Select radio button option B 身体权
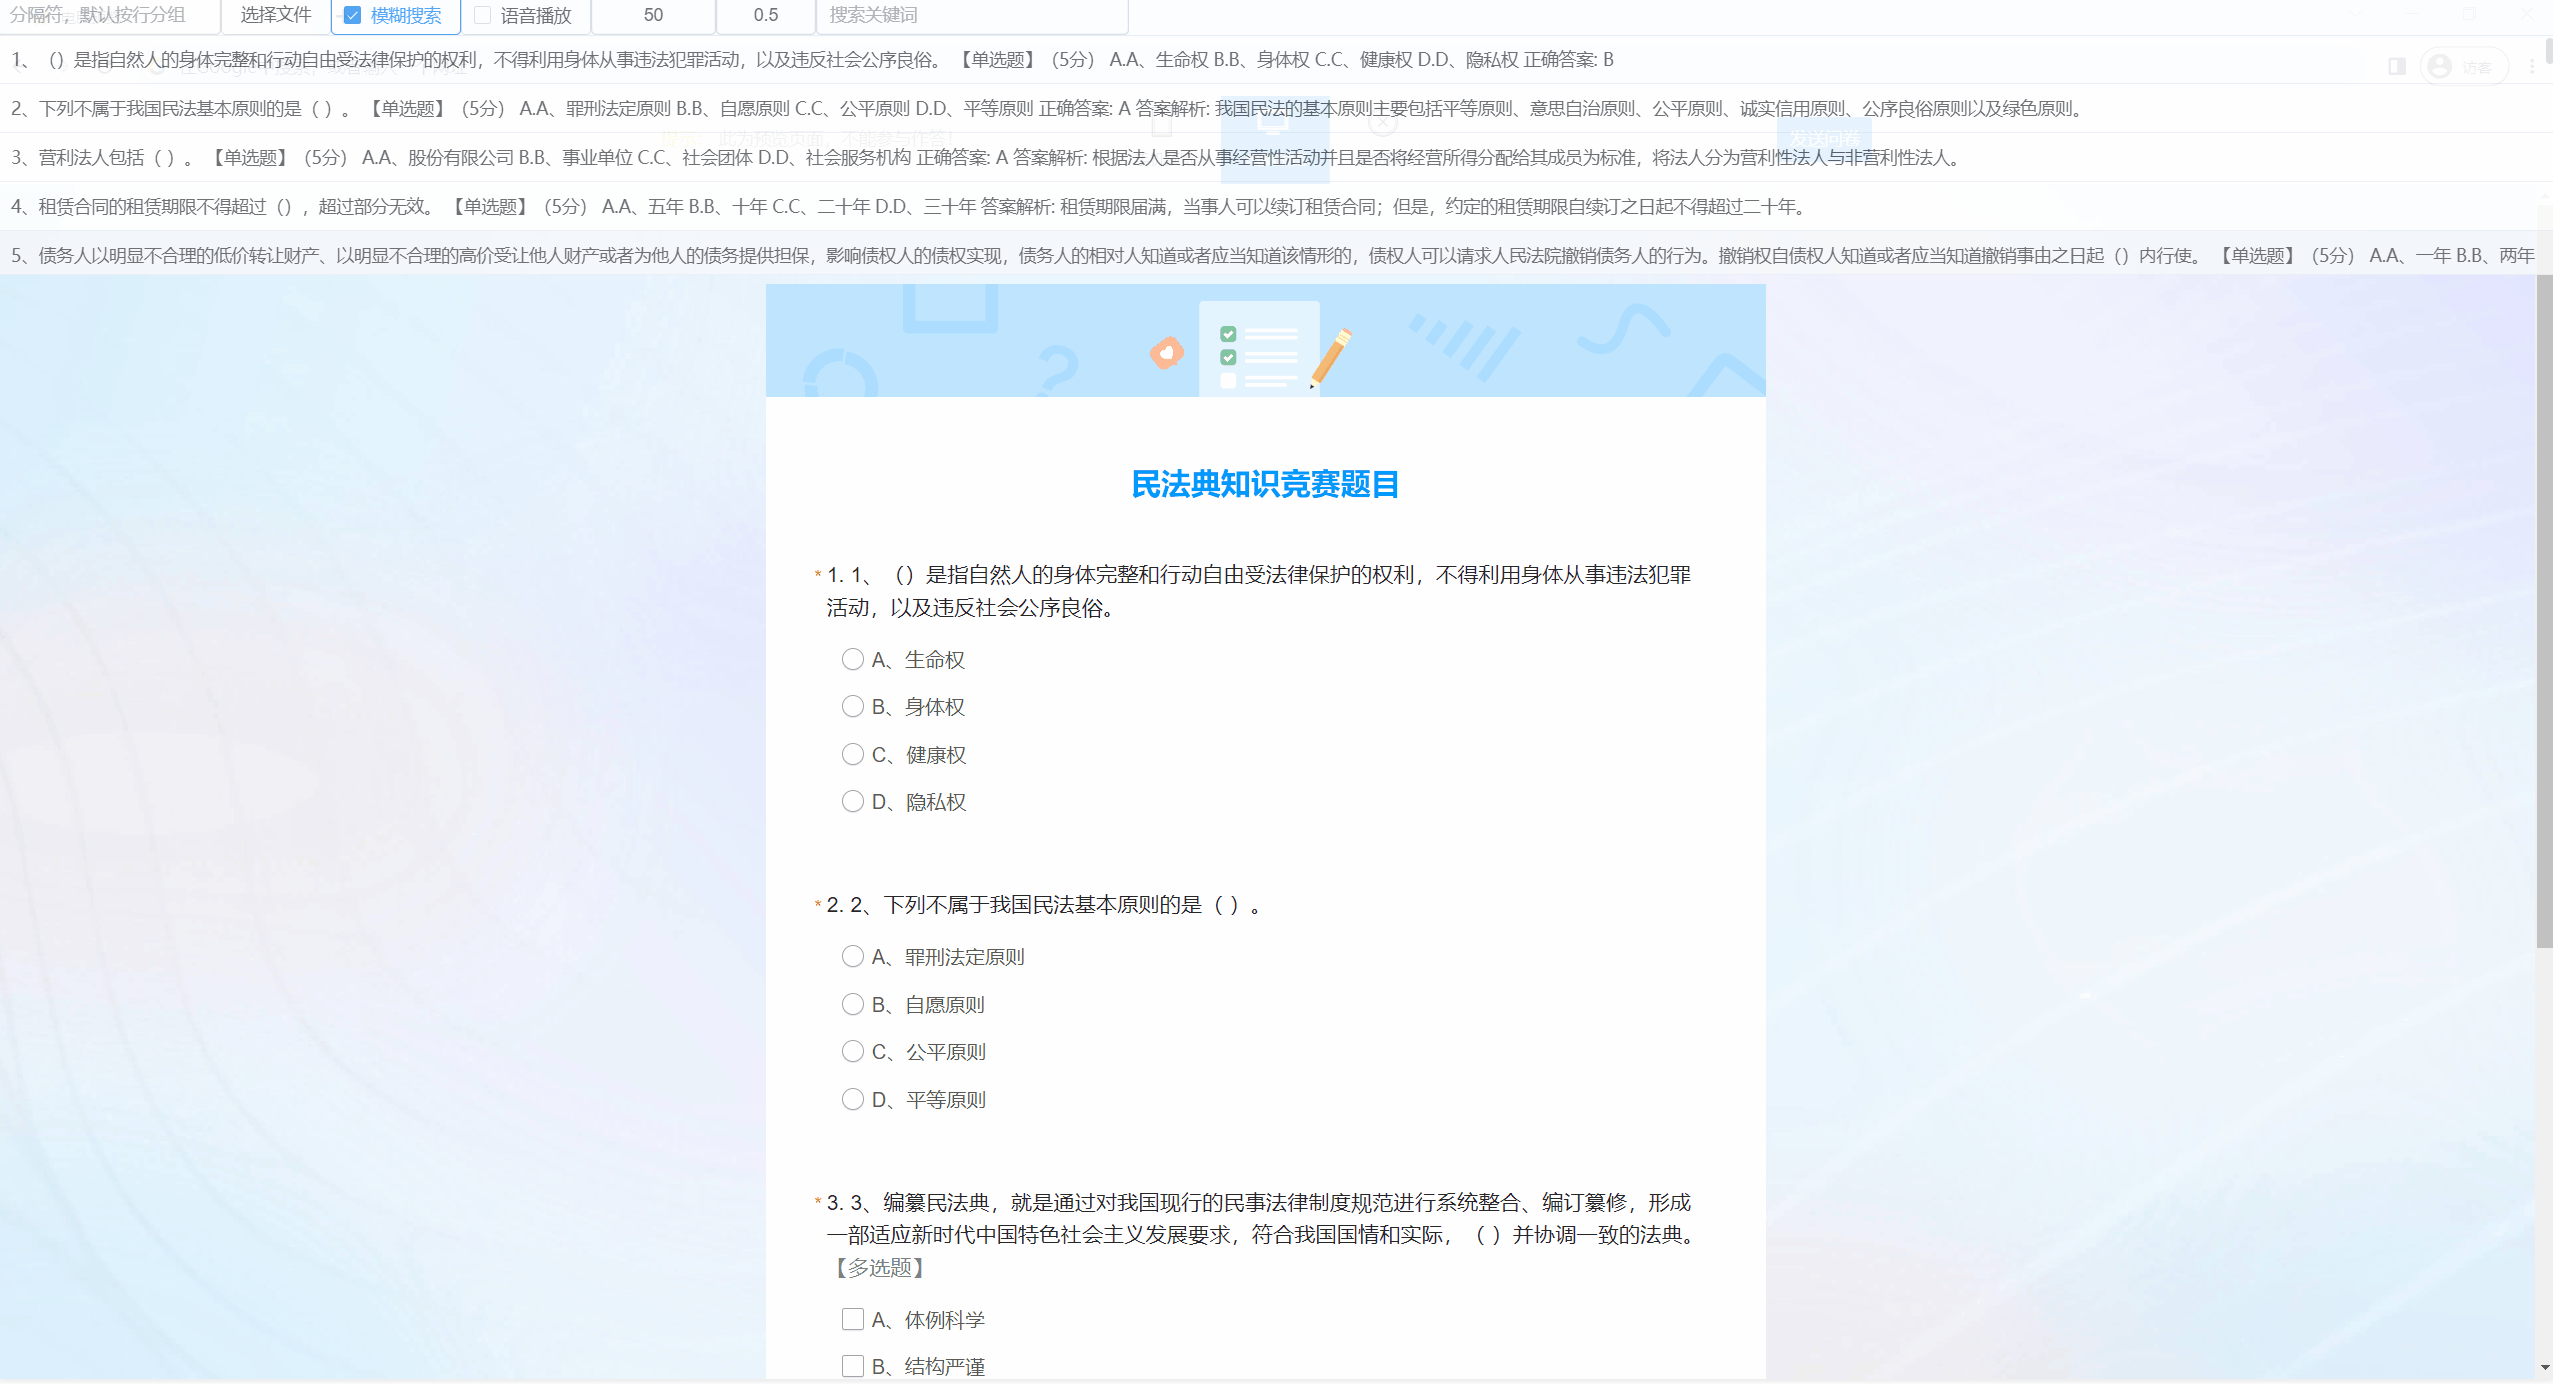The image size is (2553, 1384). (854, 704)
